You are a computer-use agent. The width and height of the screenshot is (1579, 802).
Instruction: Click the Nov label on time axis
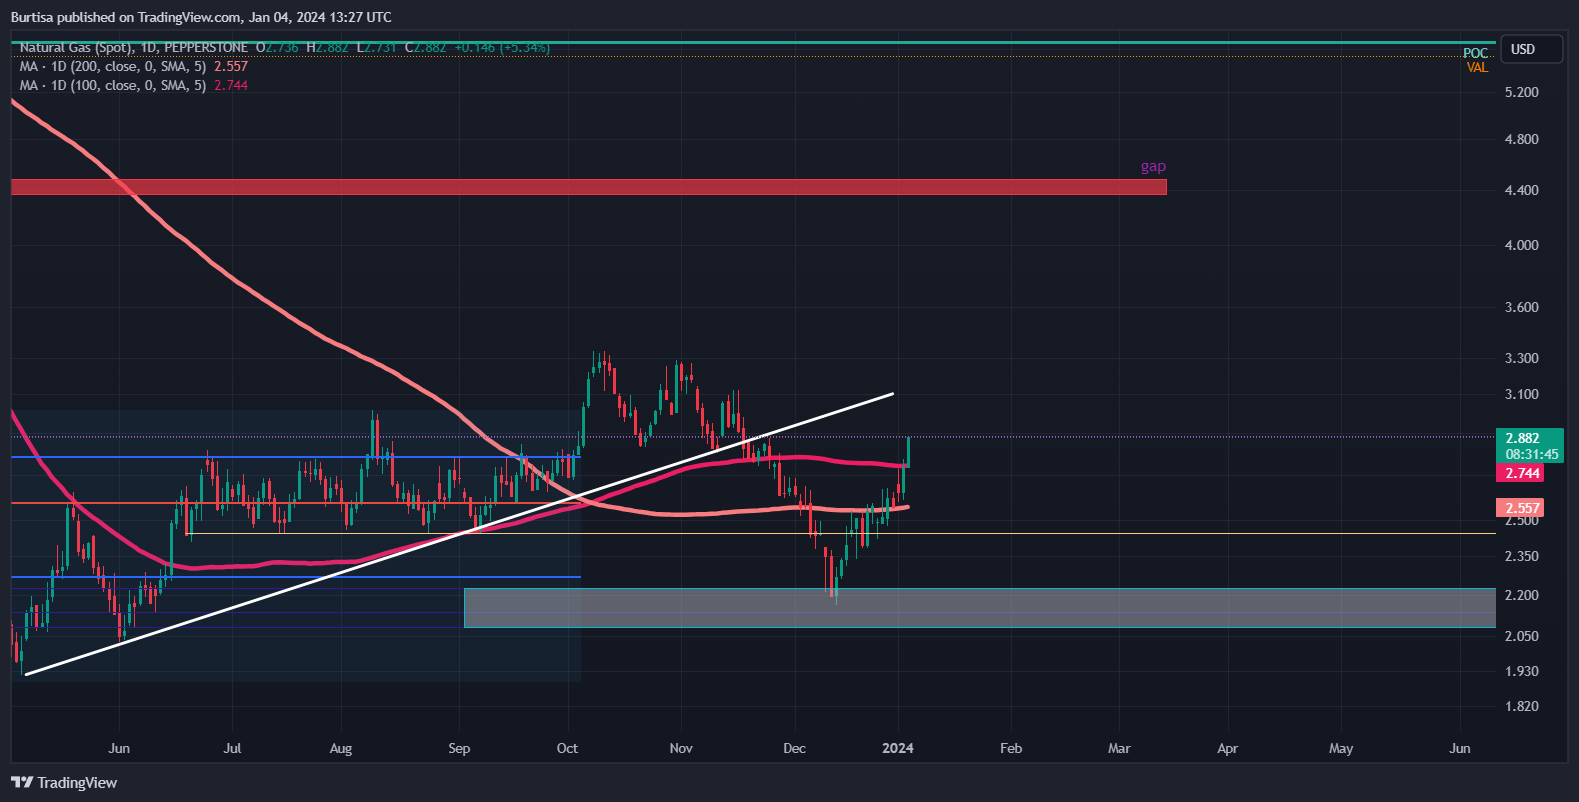(x=681, y=748)
